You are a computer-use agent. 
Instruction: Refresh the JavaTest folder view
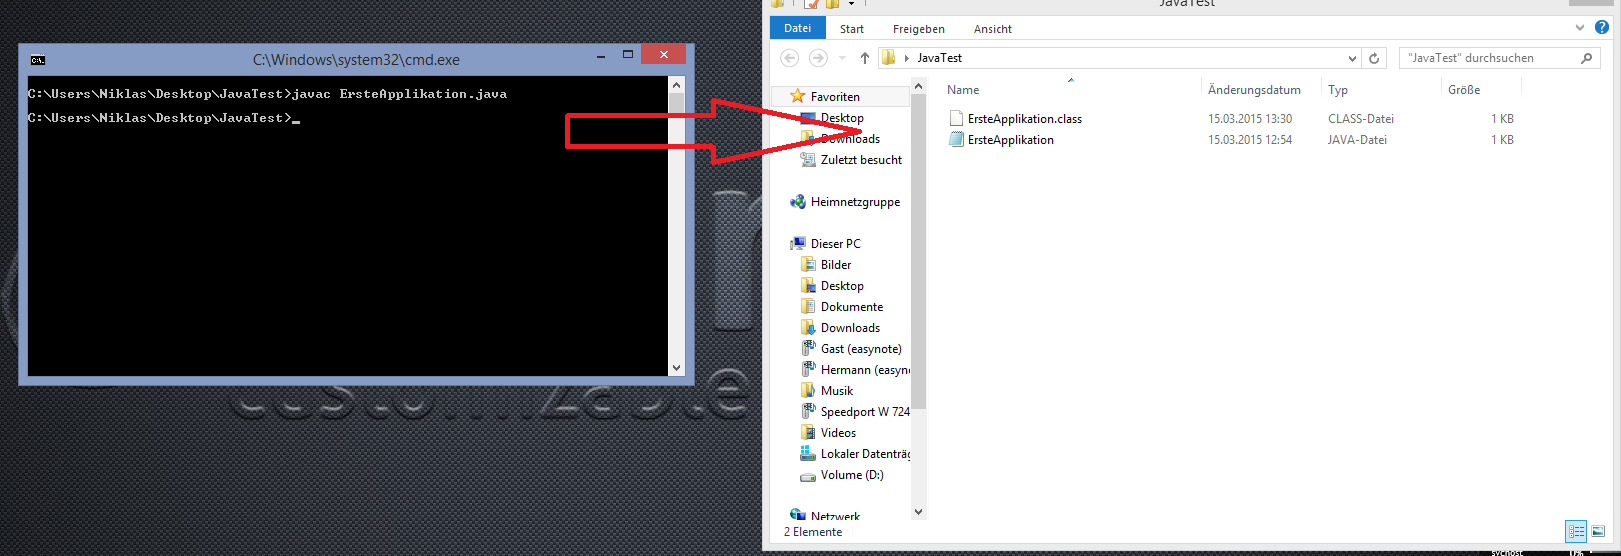(1374, 58)
